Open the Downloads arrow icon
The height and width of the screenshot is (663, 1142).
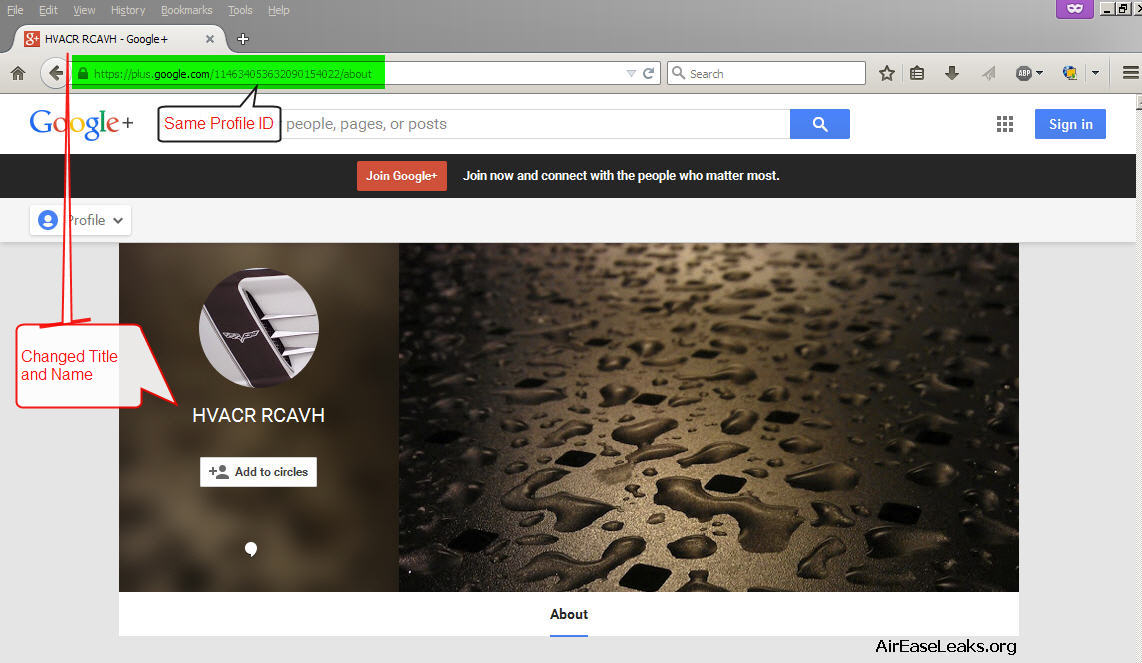coord(951,72)
